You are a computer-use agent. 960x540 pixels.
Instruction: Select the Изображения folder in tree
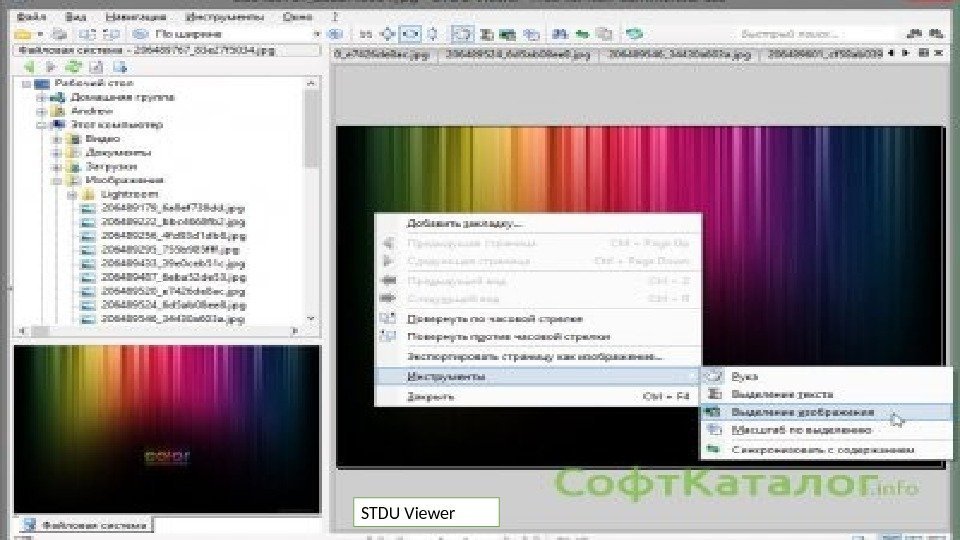(124, 180)
